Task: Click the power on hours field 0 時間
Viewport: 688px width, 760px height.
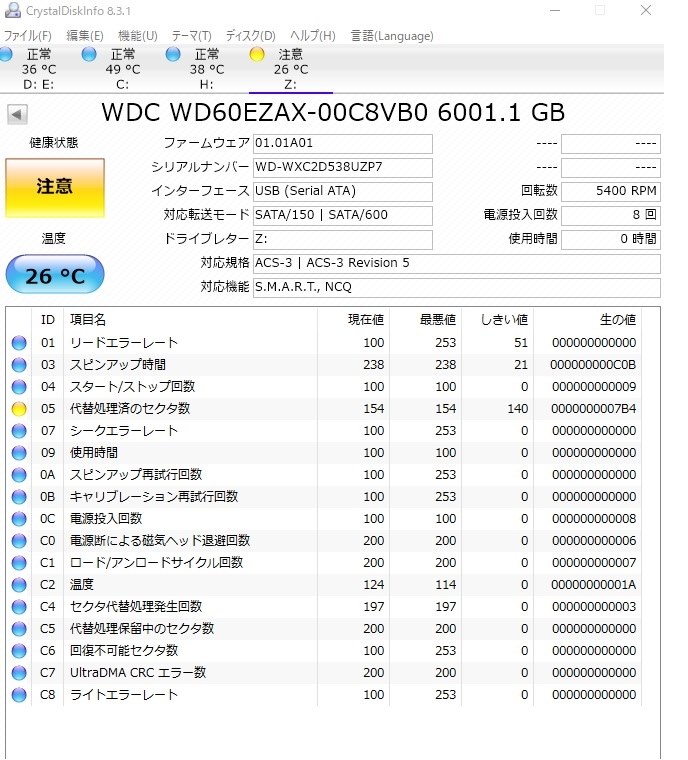Action: point(611,239)
